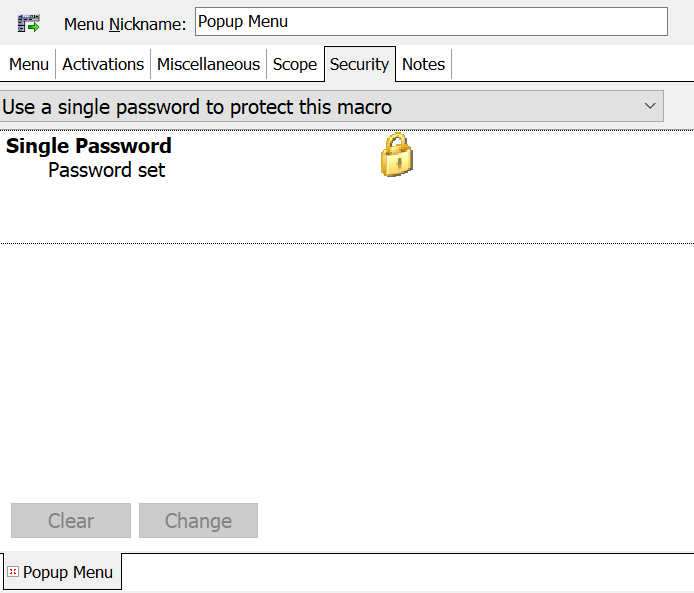
Task: Show the Notes tab
Action: [x=423, y=64]
